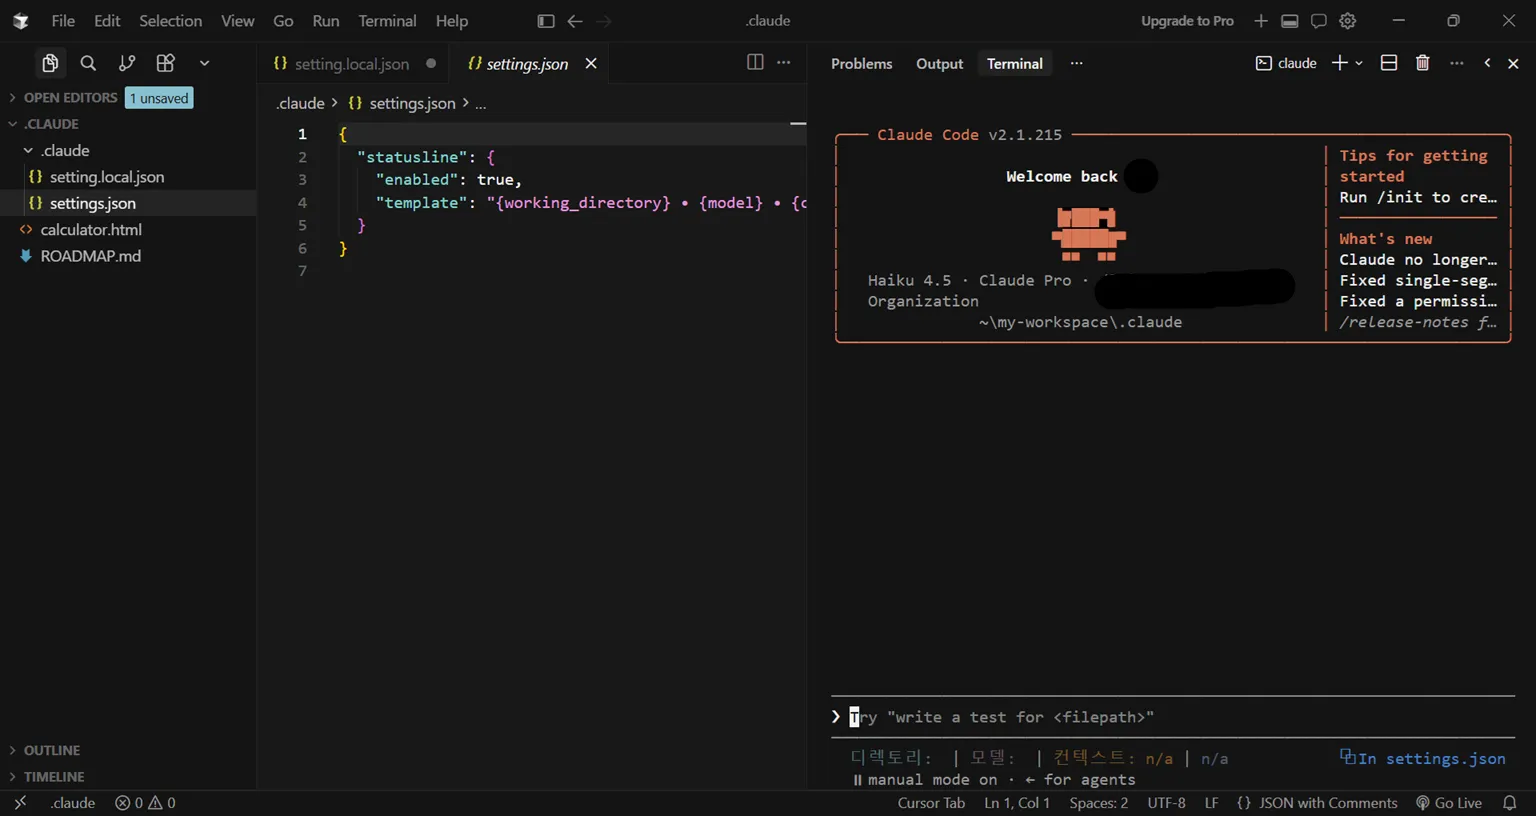This screenshot has height=816, width=1536.
Task: Open terminal views and more actions
Action: coord(1456,63)
